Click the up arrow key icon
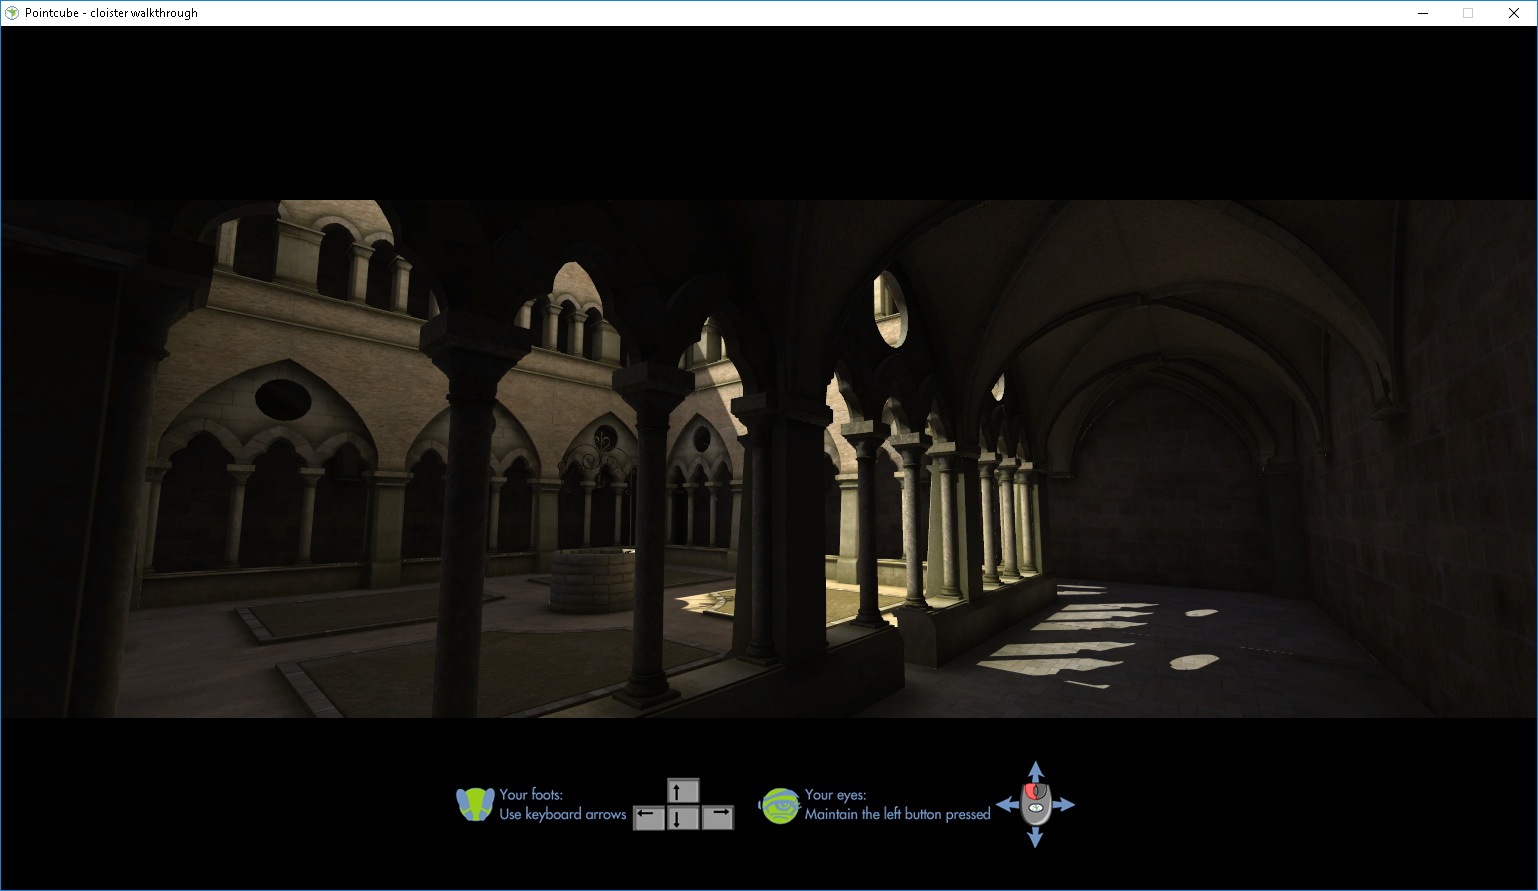The height and width of the screenshot is (891, 1538). [683, 791]
